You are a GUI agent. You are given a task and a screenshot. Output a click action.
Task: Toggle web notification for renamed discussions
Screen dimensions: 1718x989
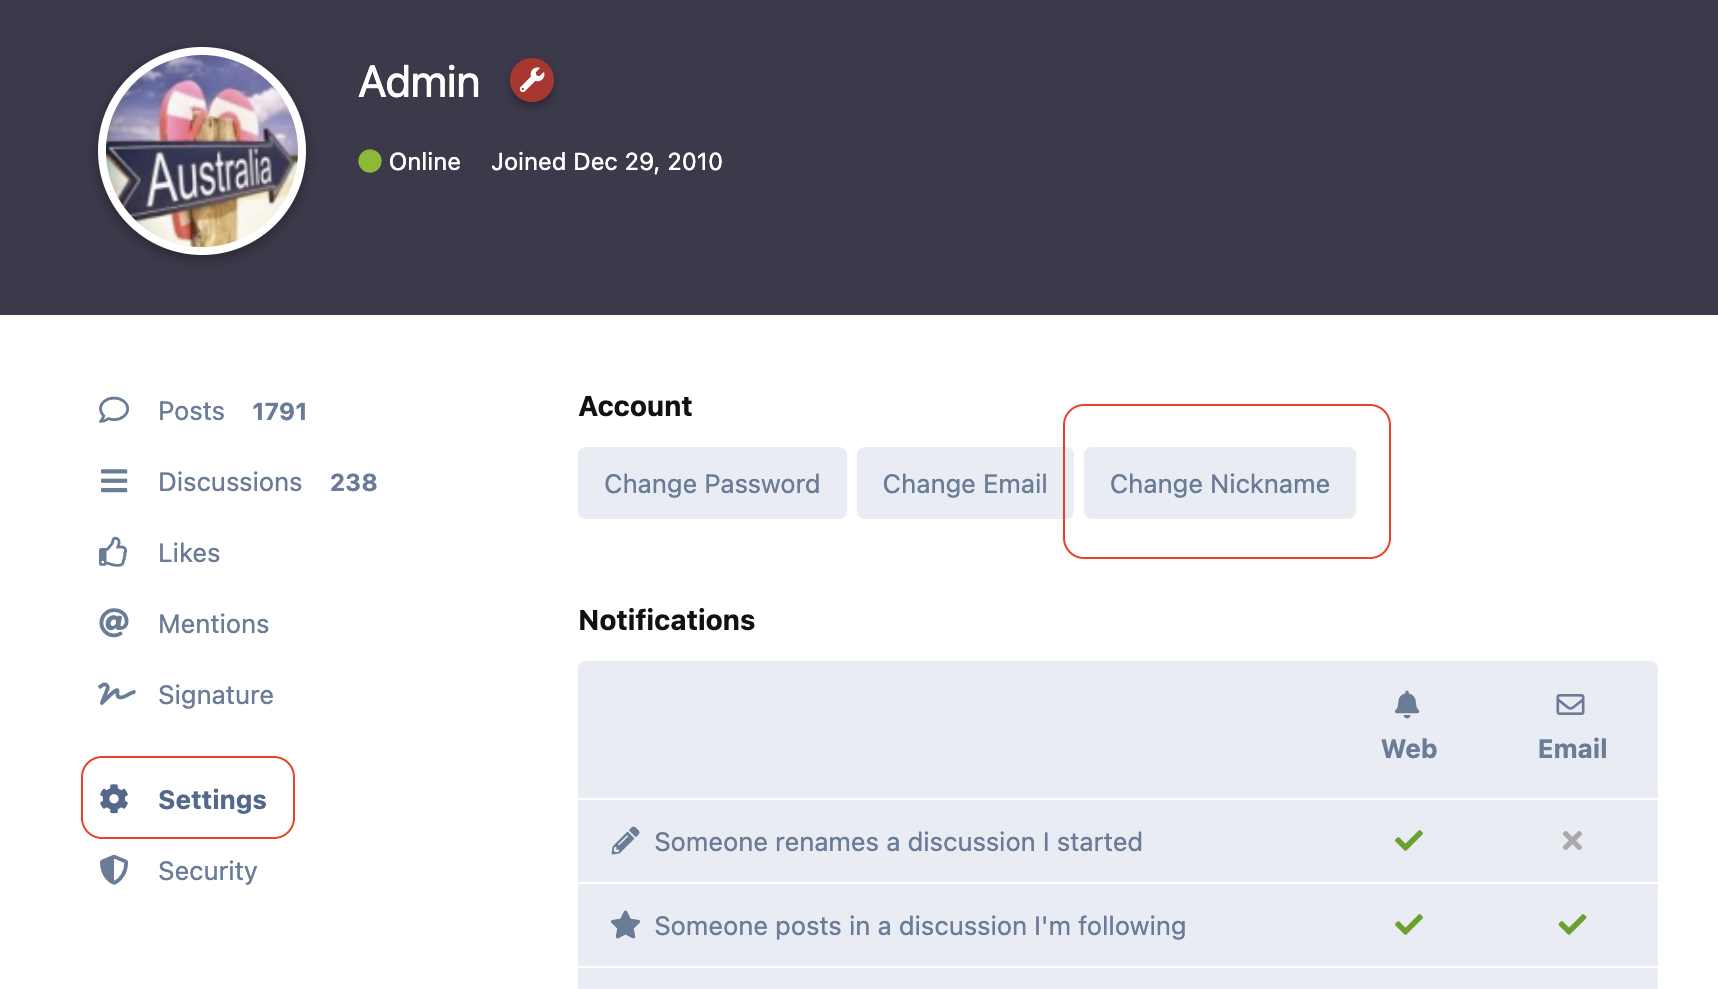(1408, 841)
